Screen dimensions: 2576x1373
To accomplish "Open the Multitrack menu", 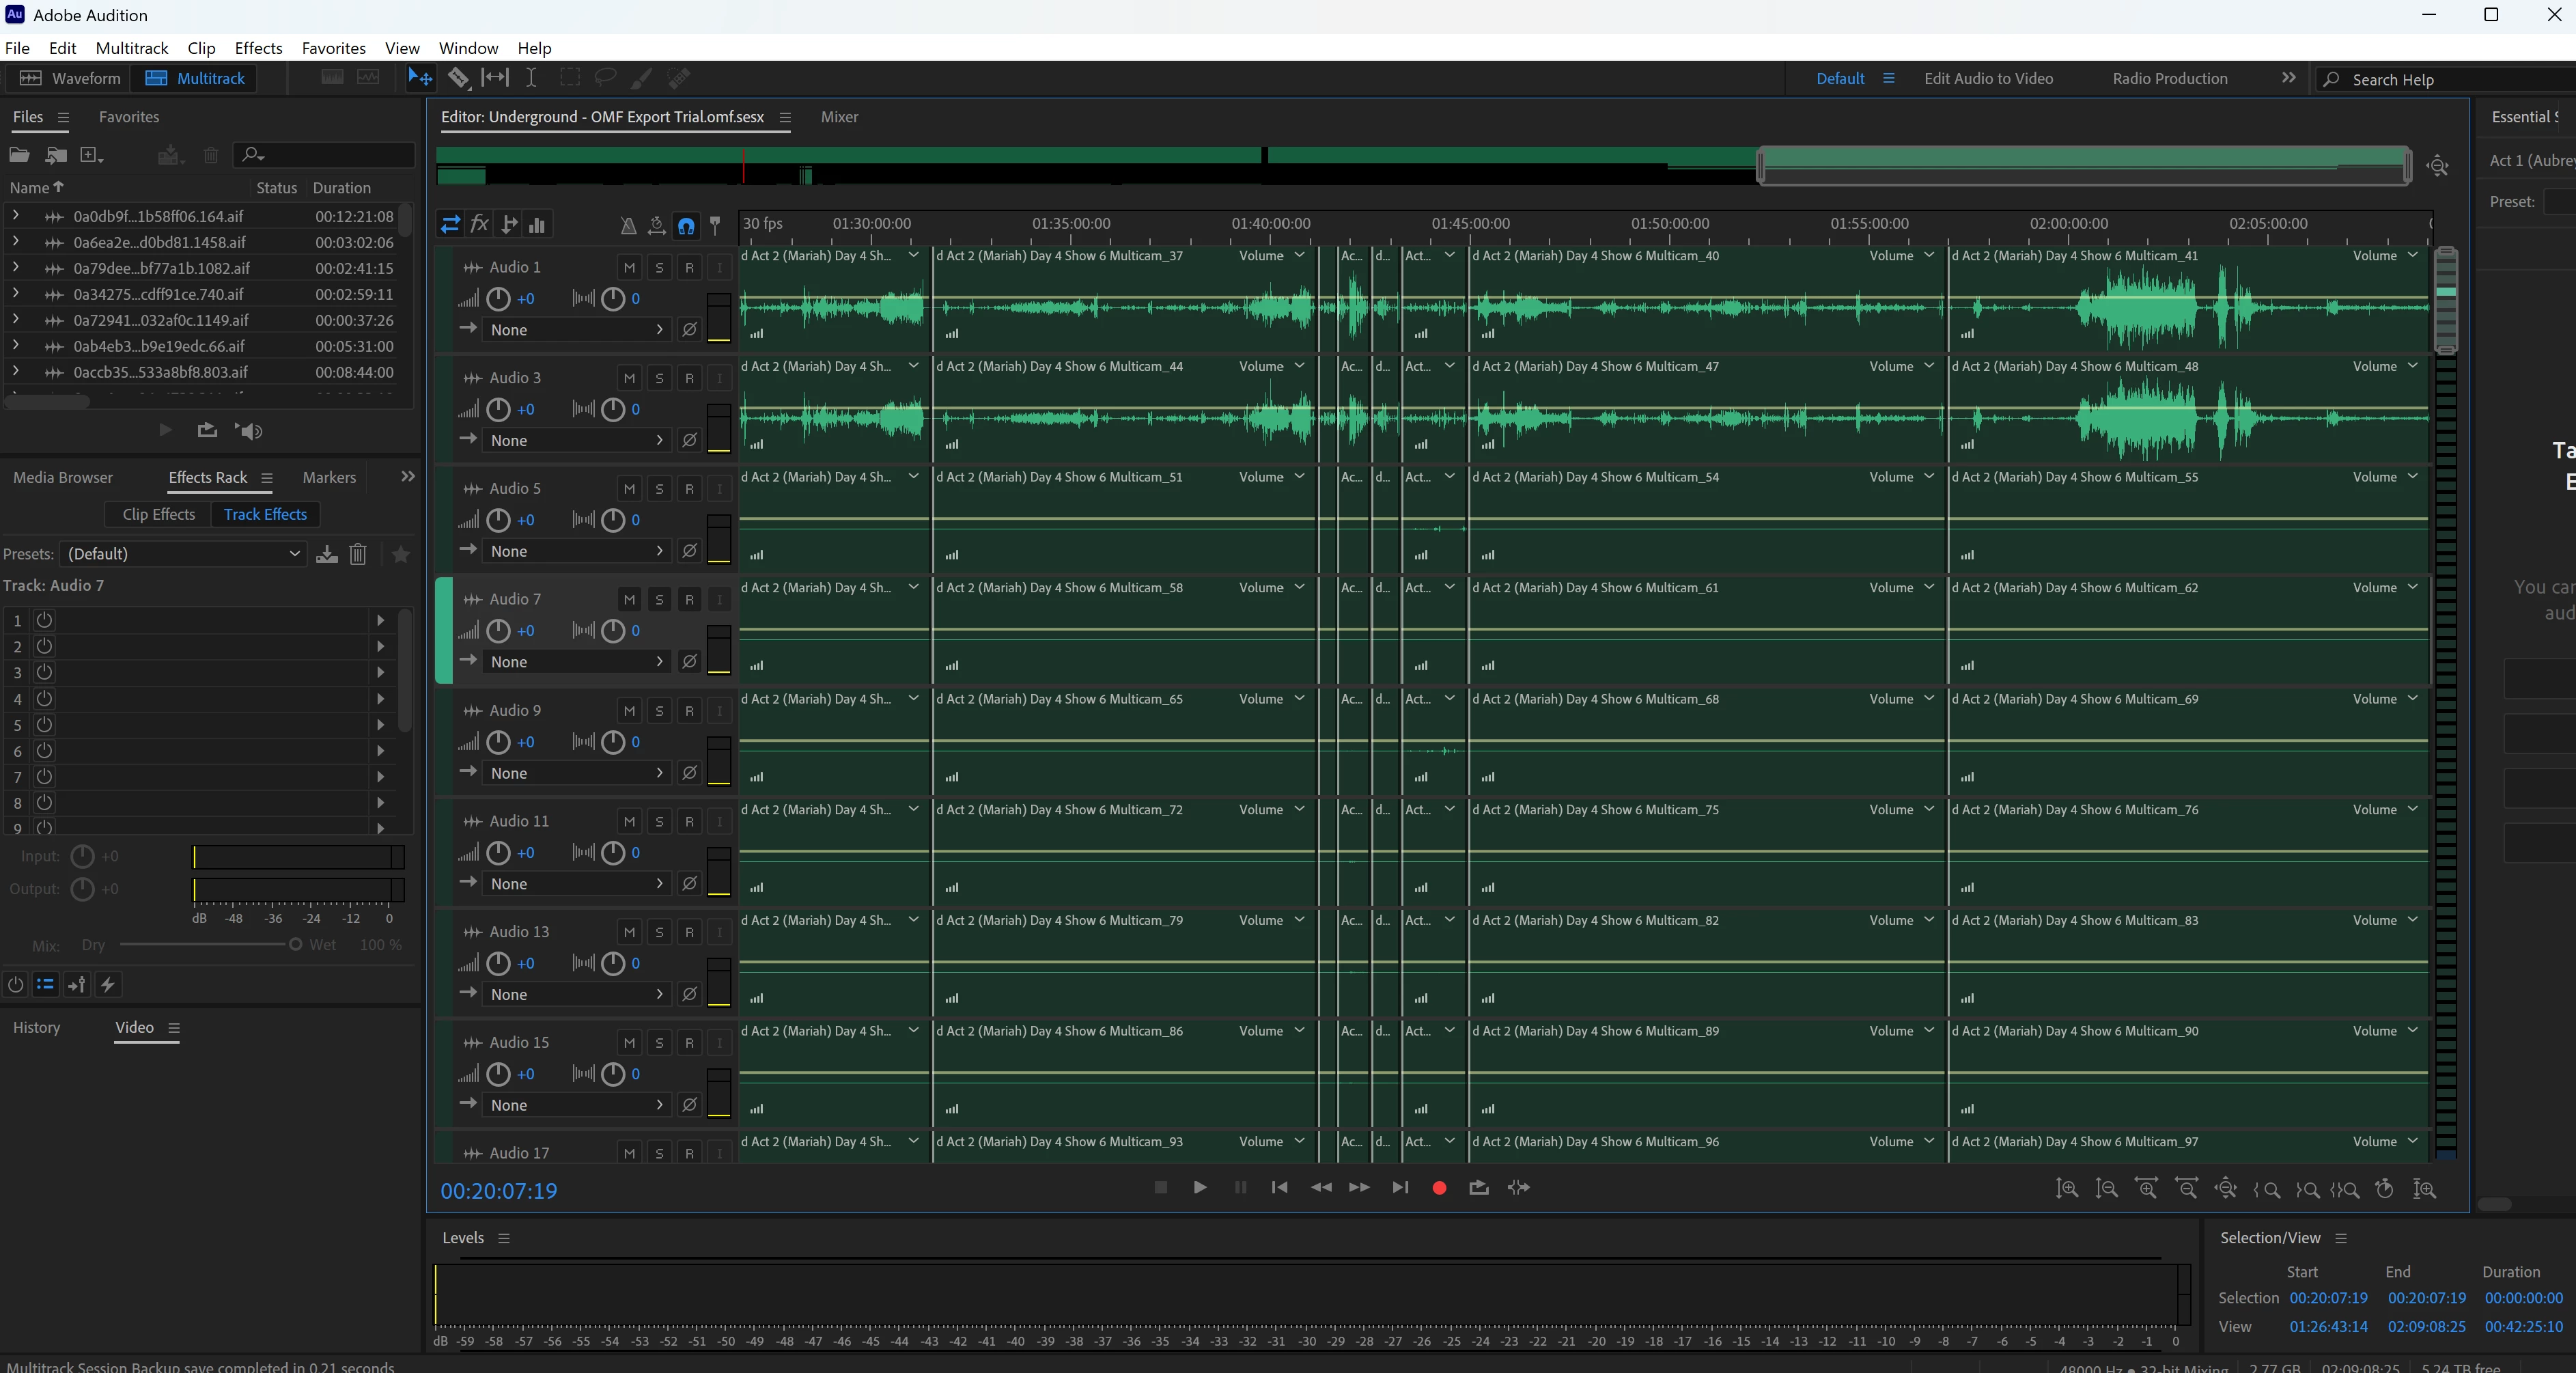I will click(131, 48).
